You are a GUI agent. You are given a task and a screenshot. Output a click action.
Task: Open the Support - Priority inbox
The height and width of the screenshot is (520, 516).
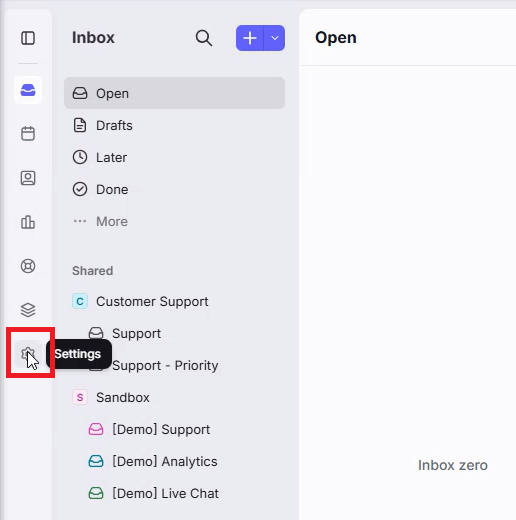pos(174,365)
